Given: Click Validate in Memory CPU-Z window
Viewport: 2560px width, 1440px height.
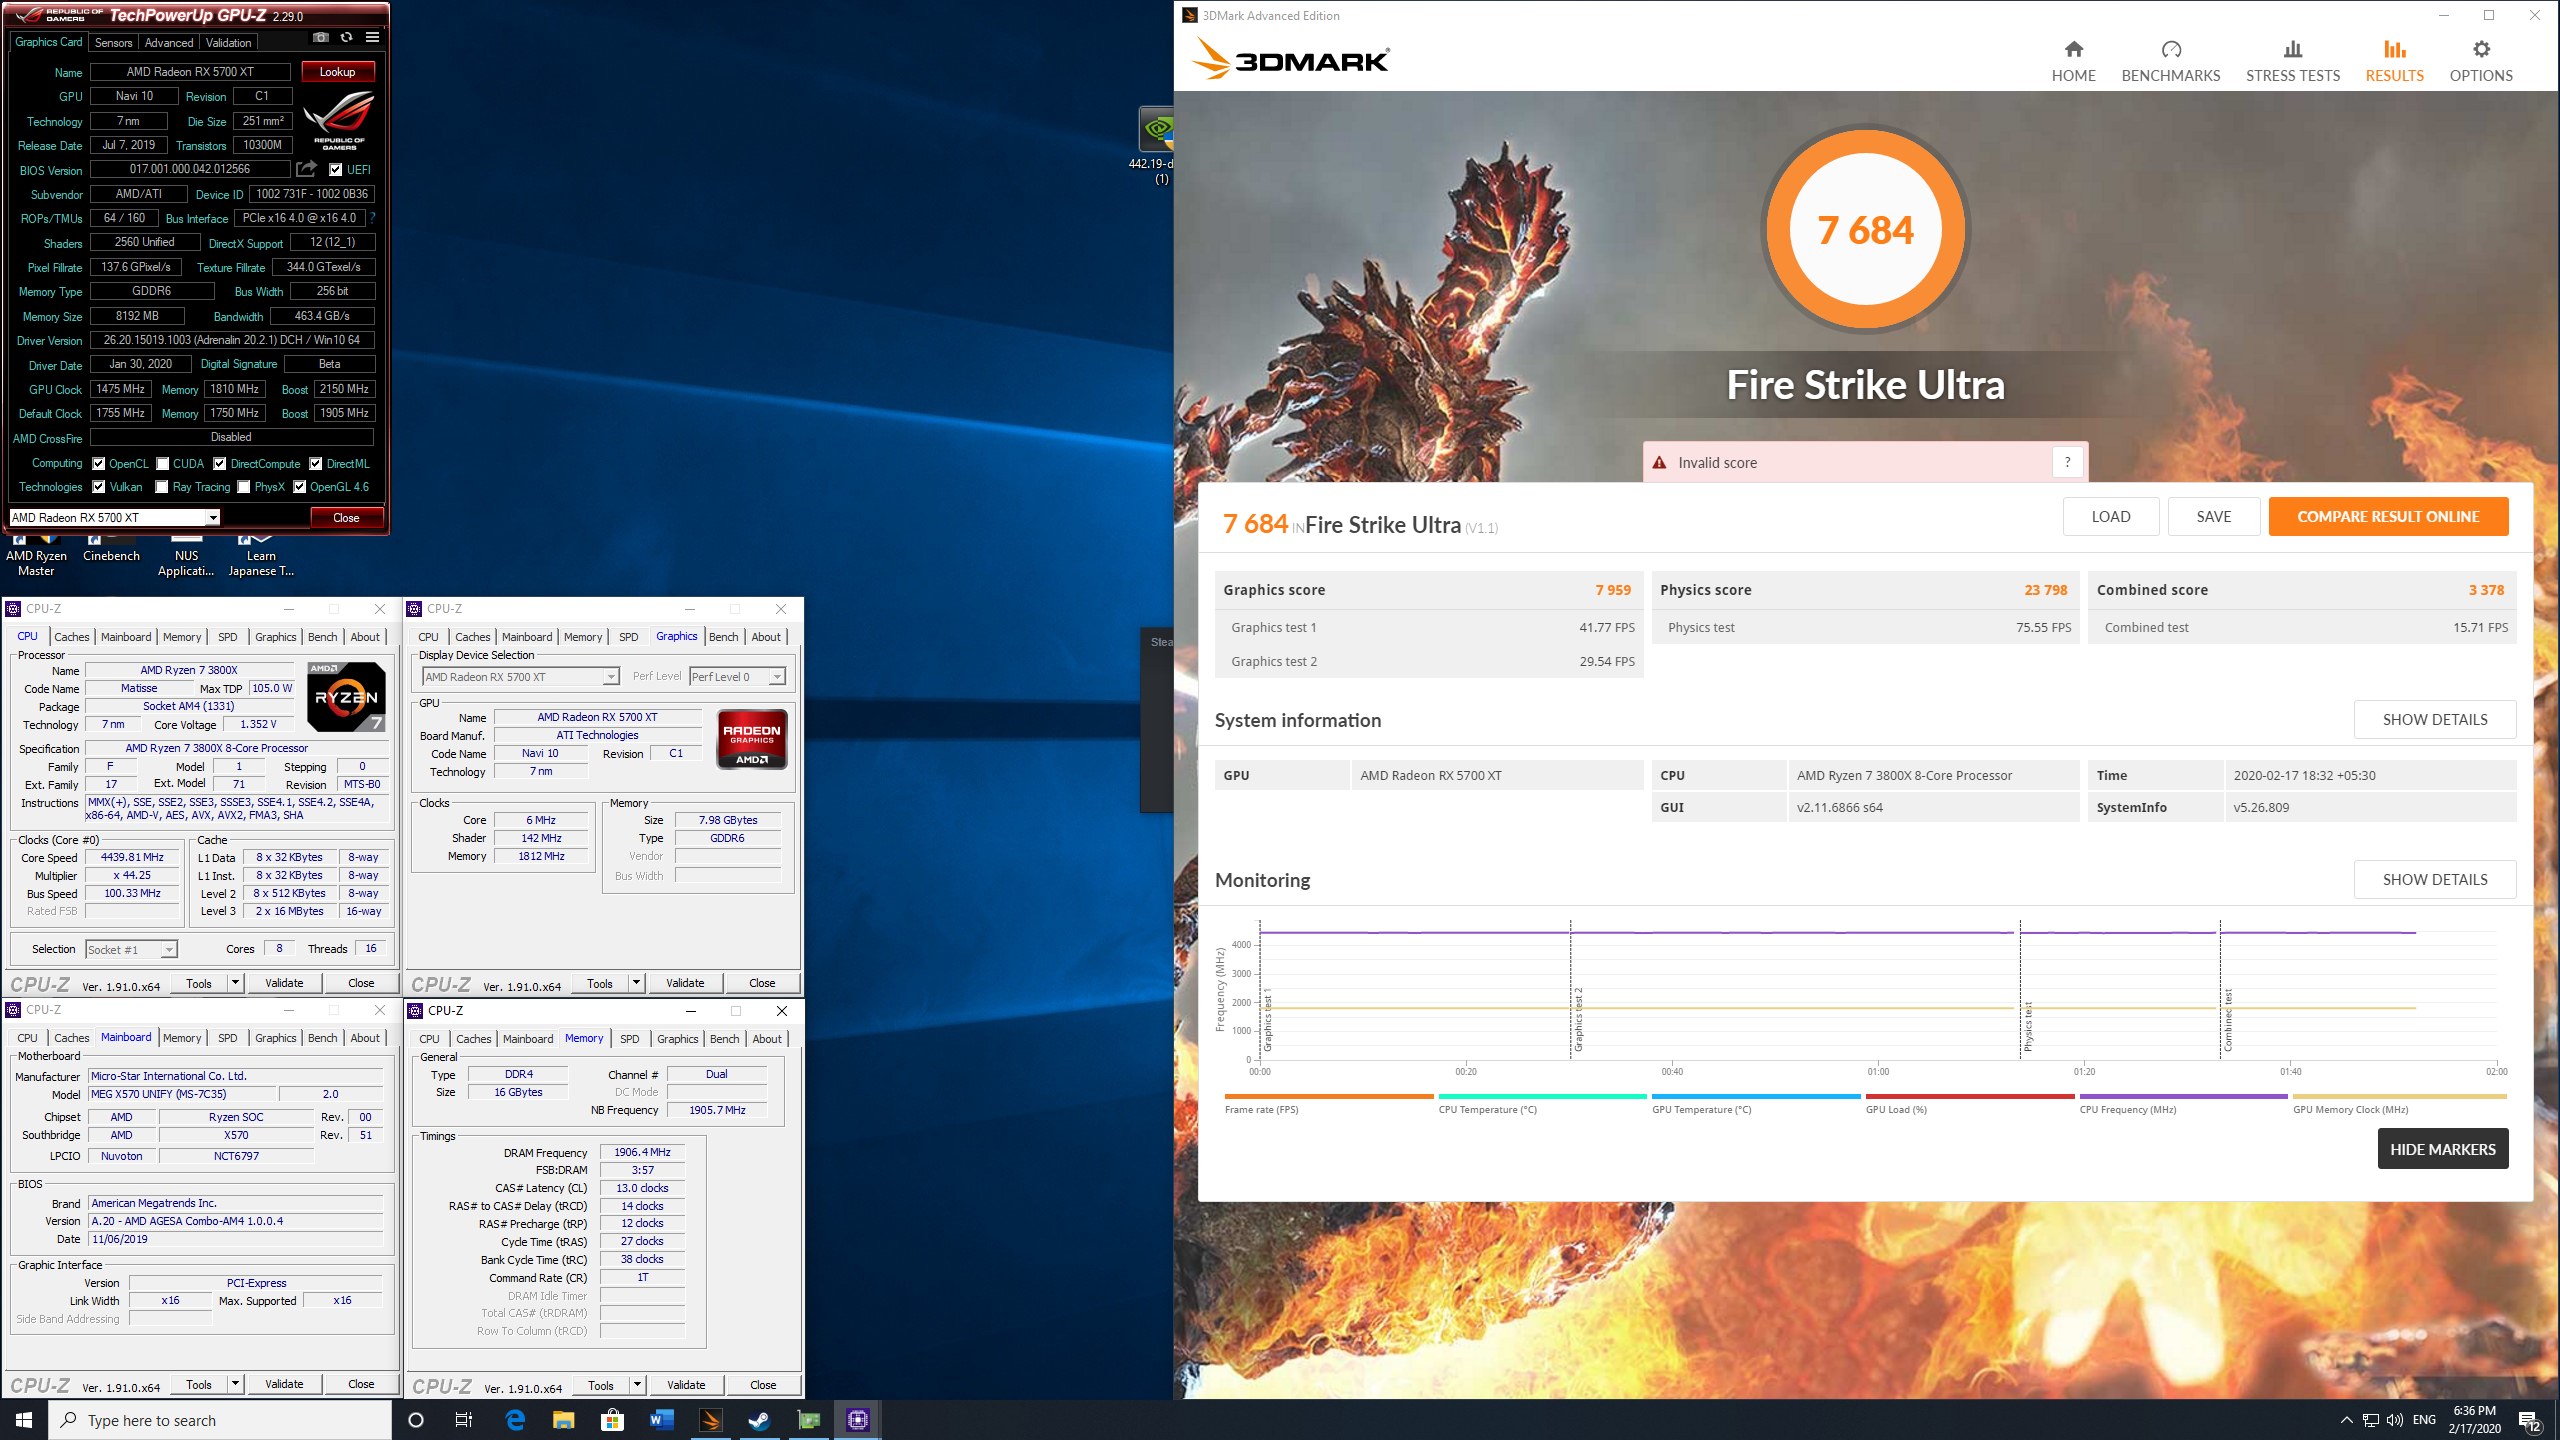Looking at the screenshot, I should (686, 1385).
